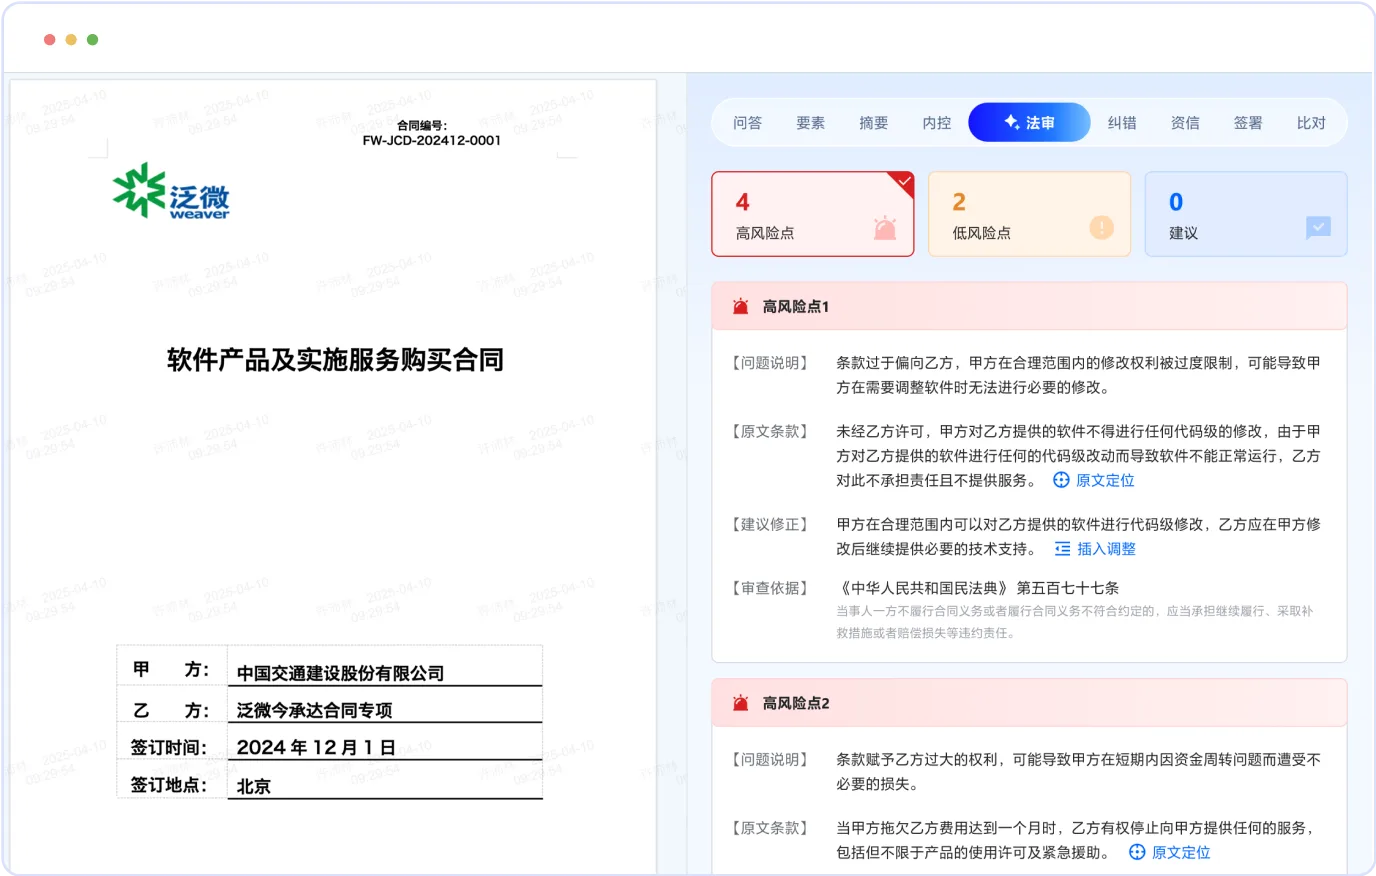Open the 比对 tab

tap(1310, 123)
